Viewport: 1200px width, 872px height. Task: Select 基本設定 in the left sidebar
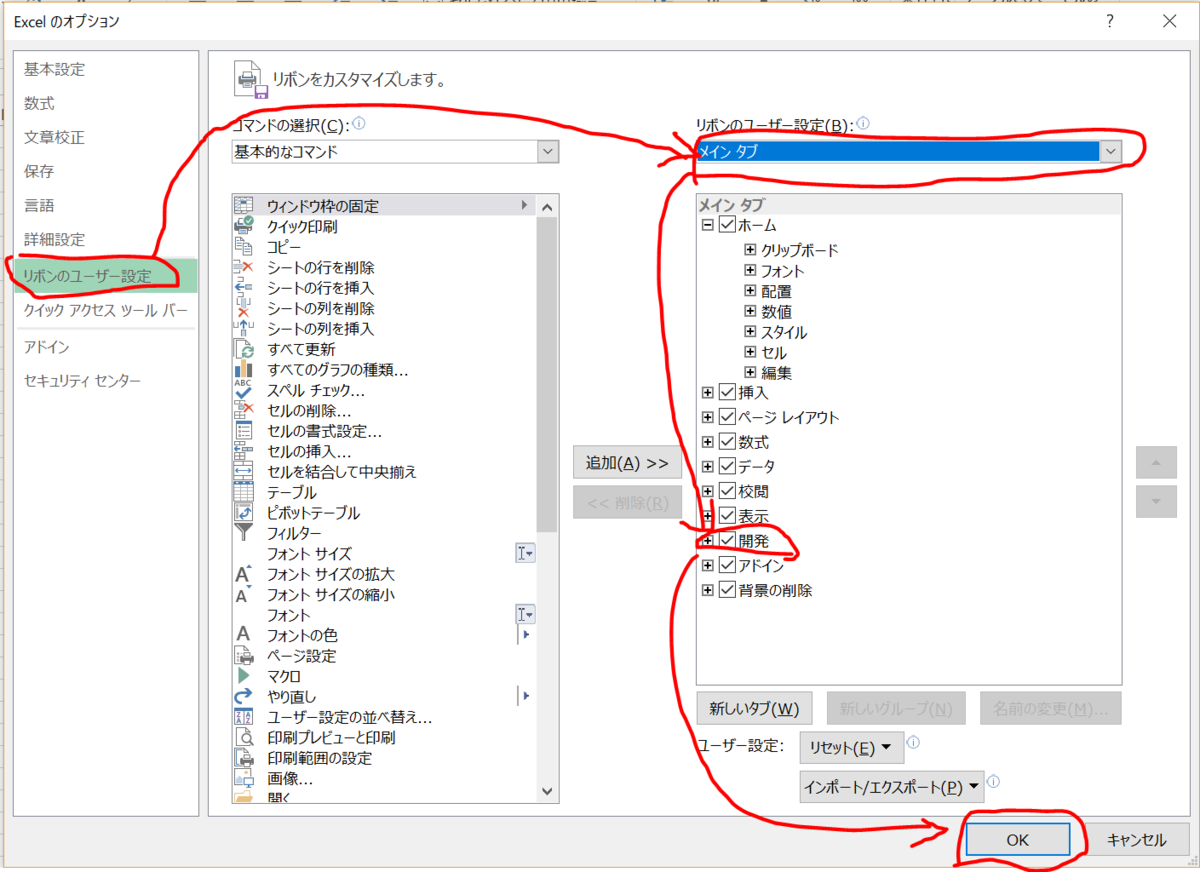pyautogui.click(x=54, y=69)
